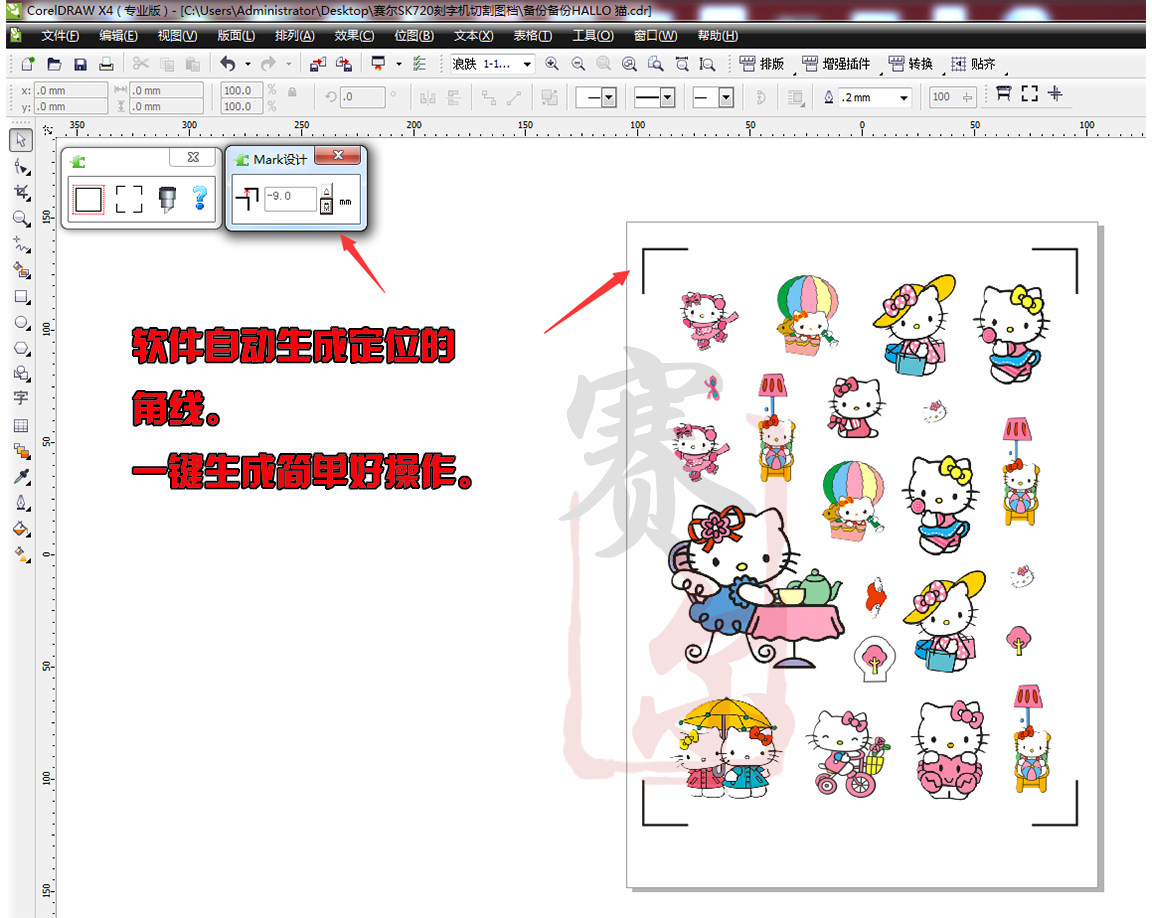Click the ruler origin corner box
1152x918 pixels.
[x=48, y=130]
